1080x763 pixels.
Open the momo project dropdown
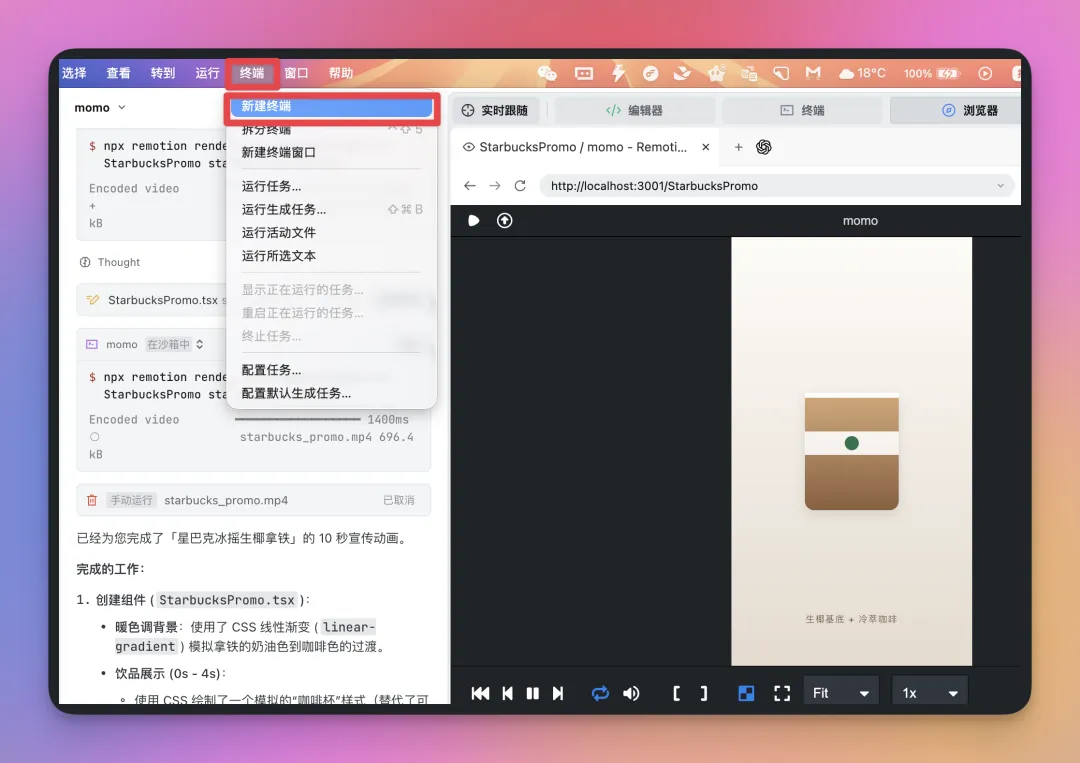100,107
